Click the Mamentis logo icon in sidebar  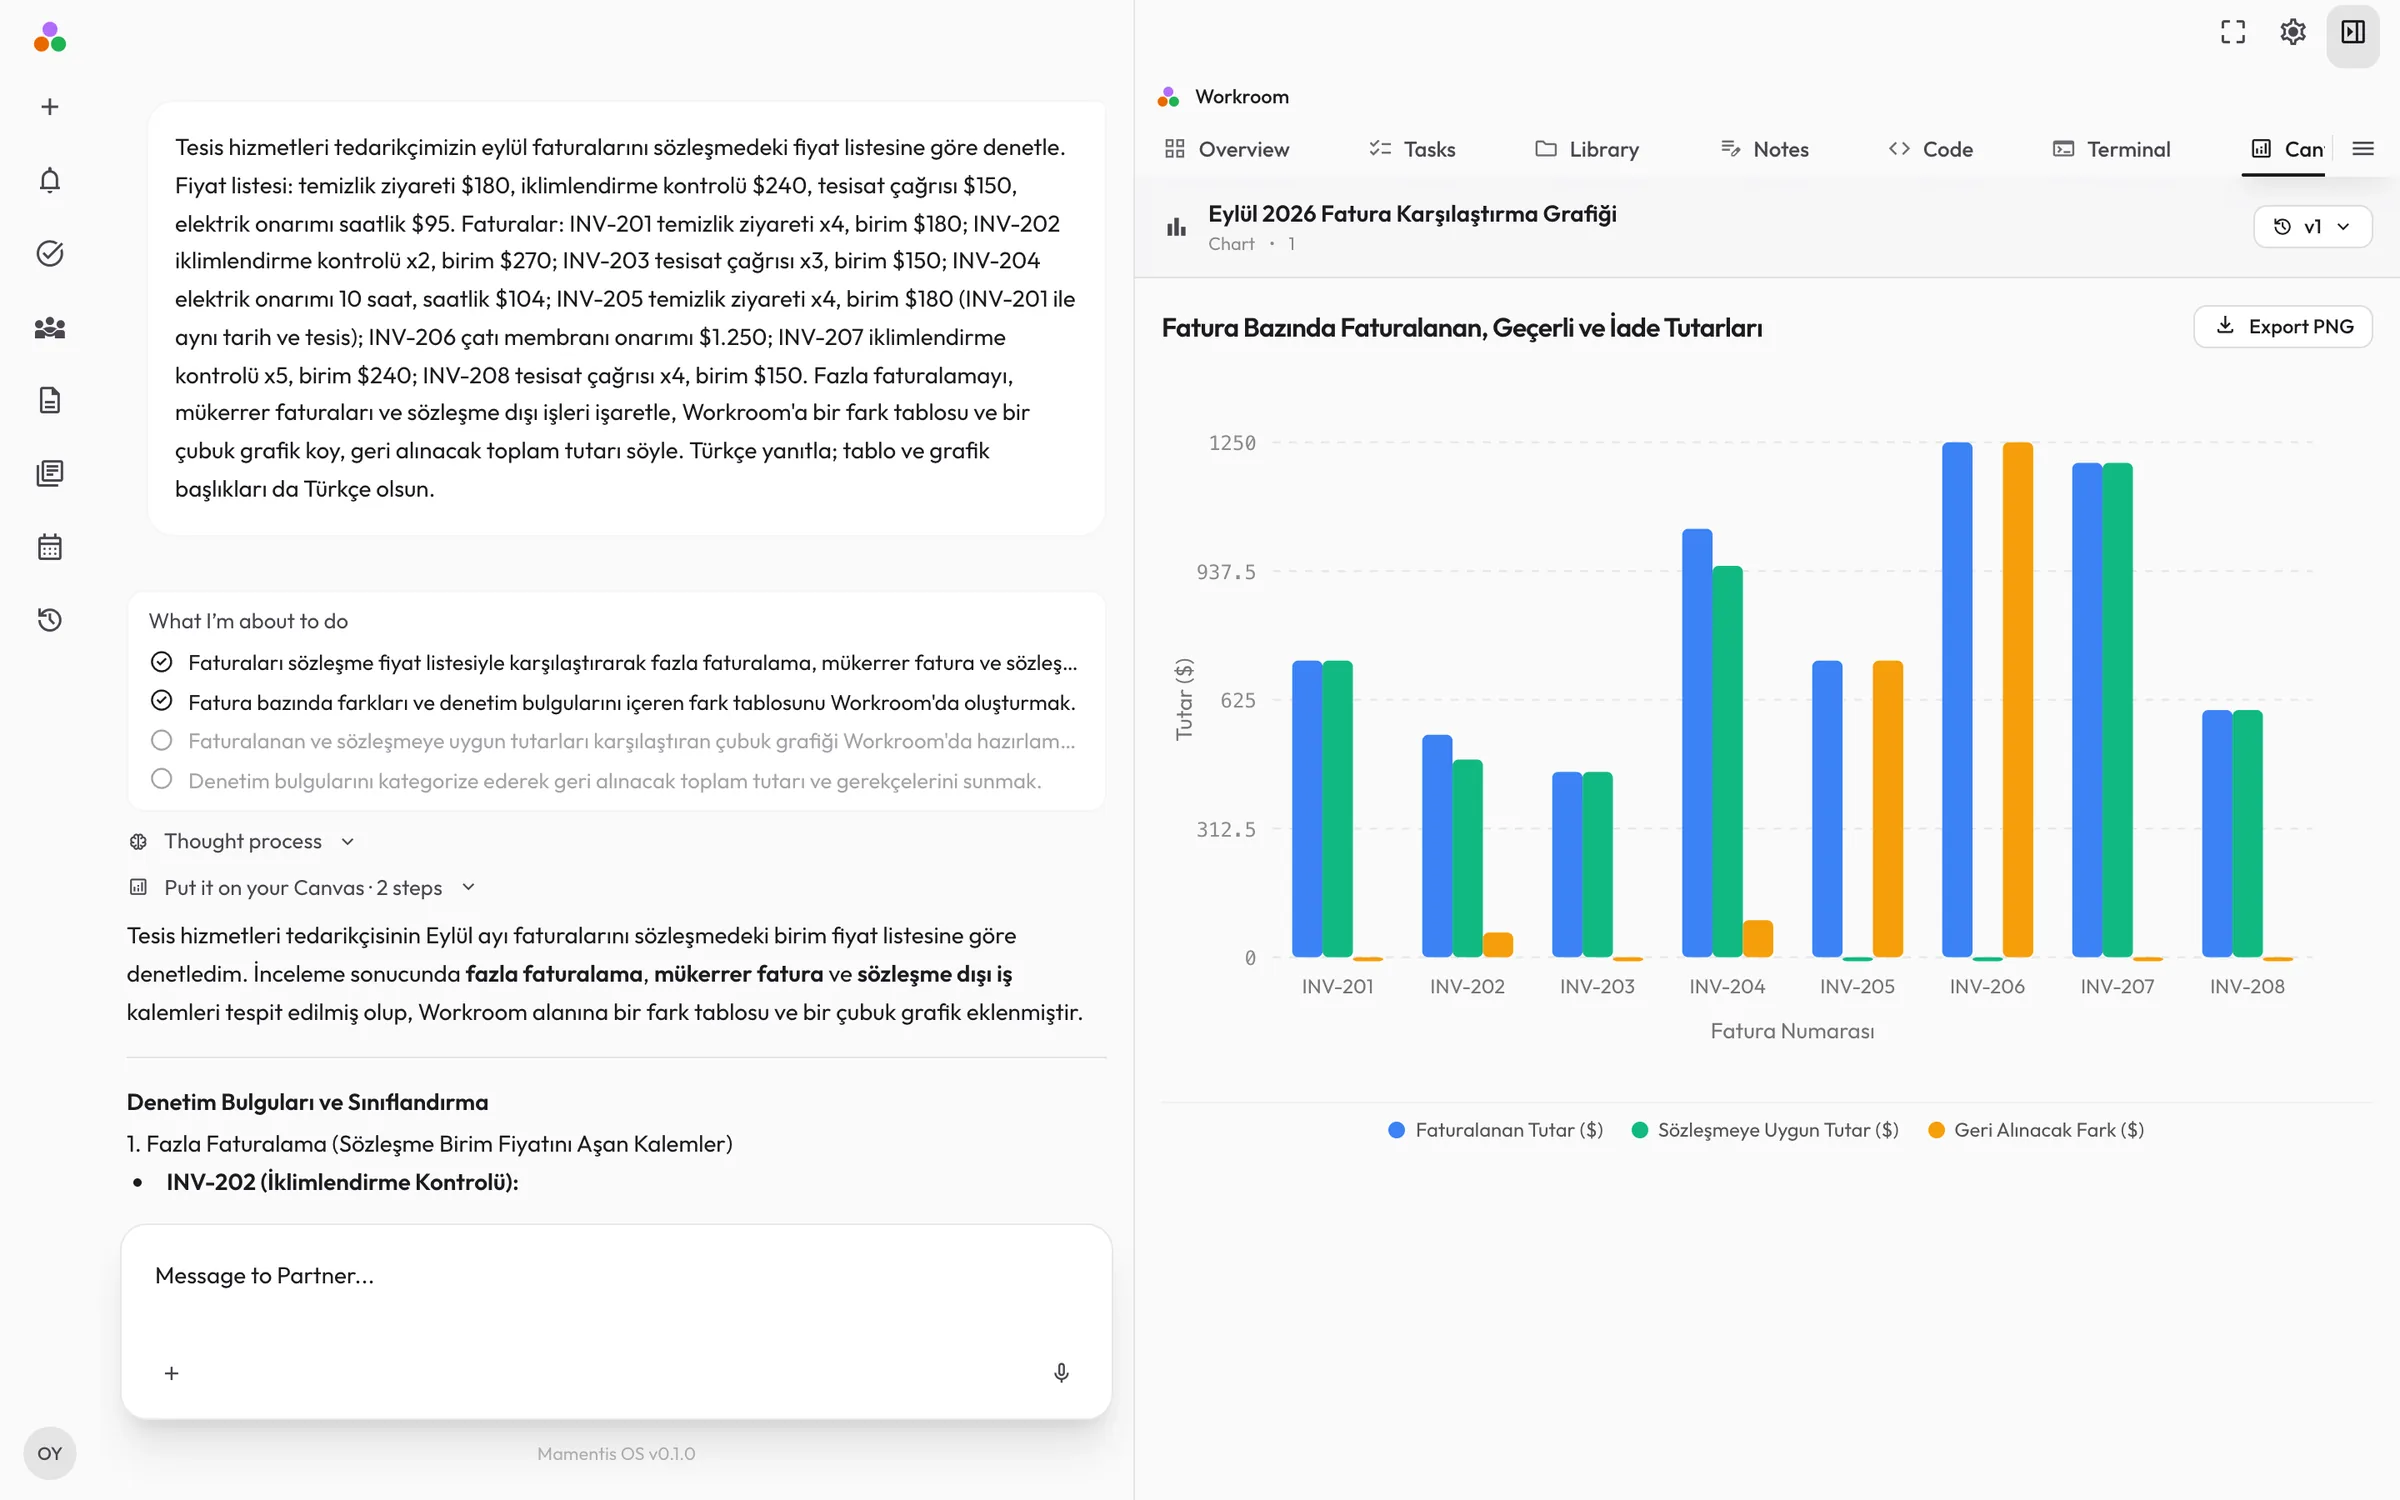pyautogui.click(x=49, y=37)
